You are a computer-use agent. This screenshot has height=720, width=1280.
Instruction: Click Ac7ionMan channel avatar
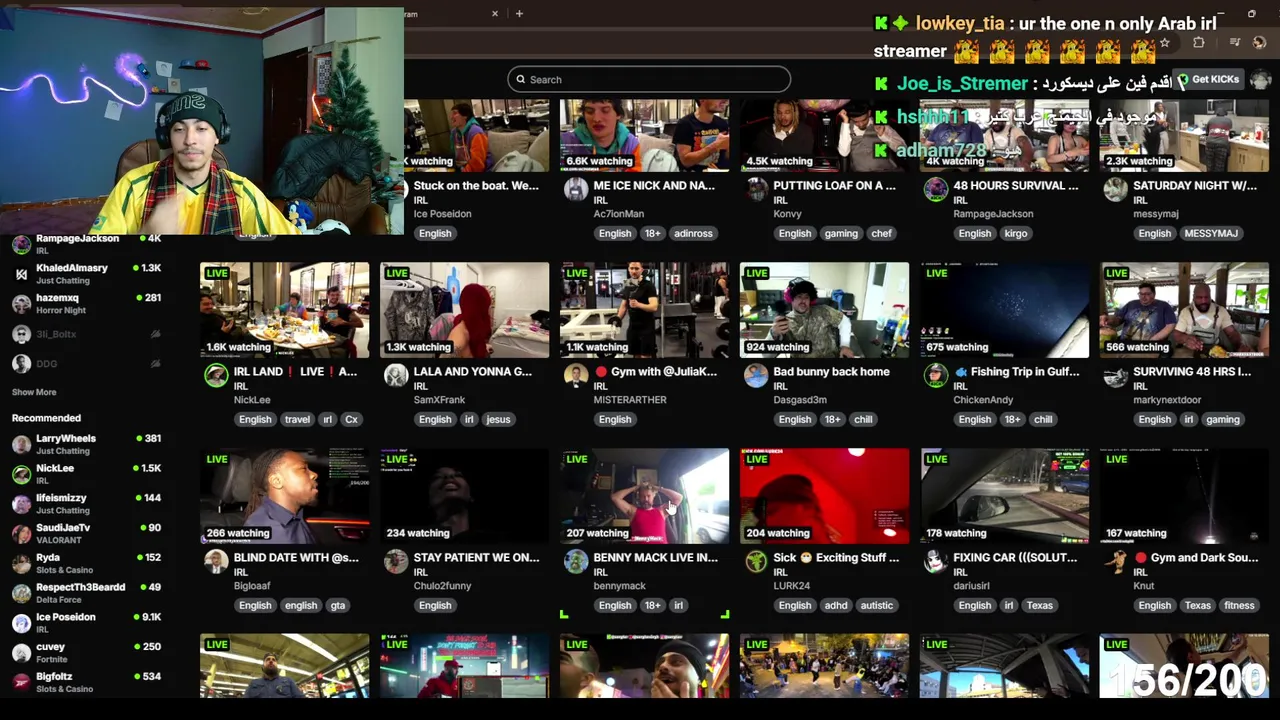[x=576, y=189]
